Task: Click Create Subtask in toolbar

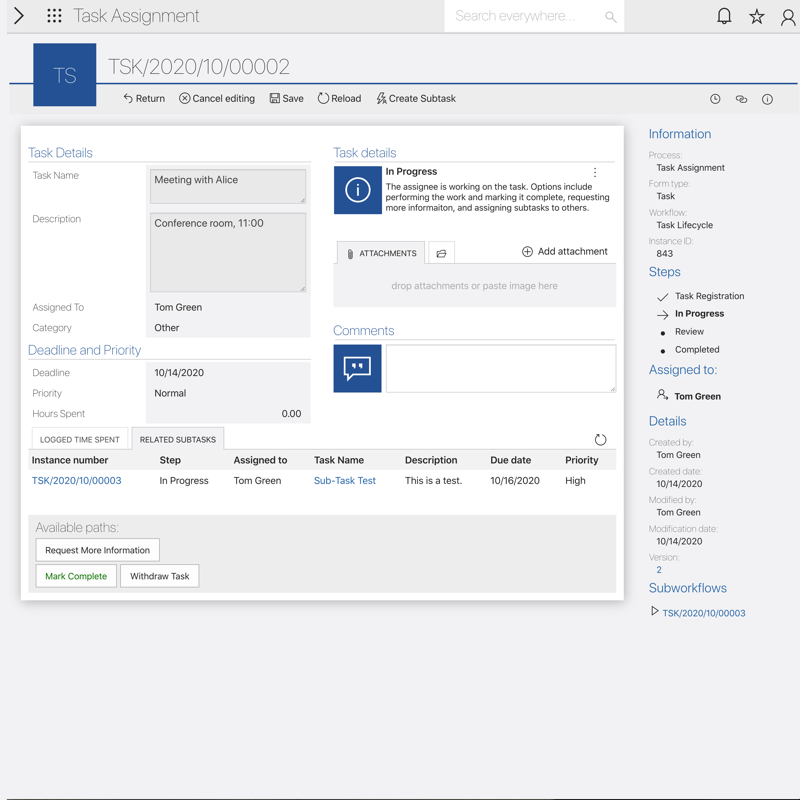Action: coord(416,99)
